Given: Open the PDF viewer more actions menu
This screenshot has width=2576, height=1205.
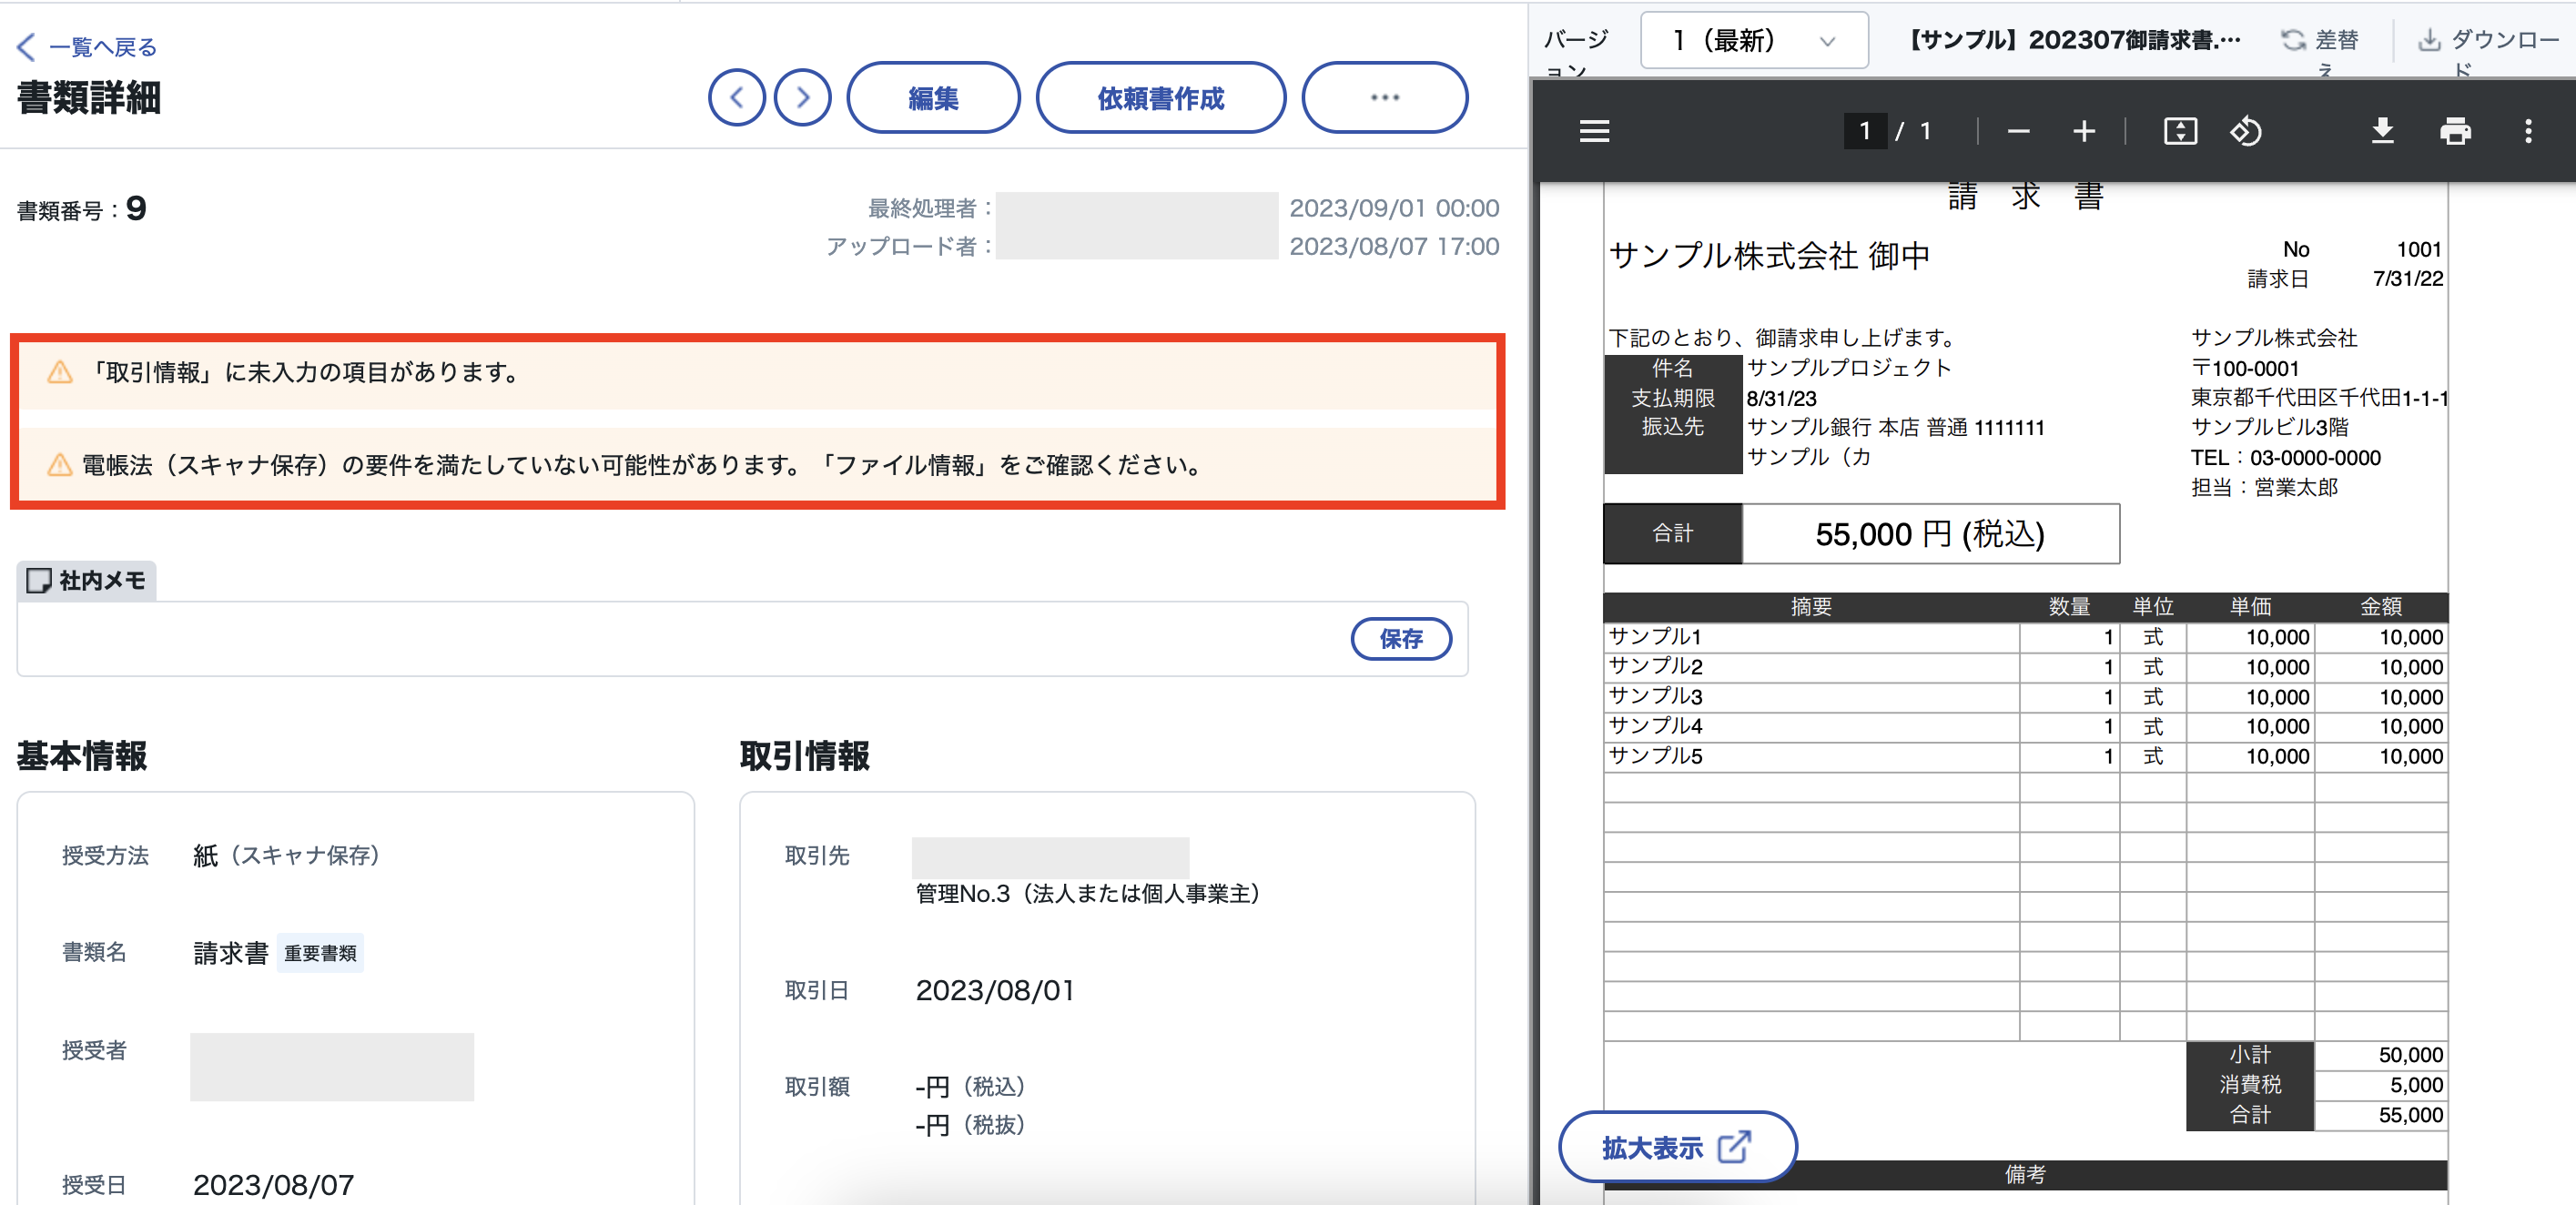Looking at the screenshot, I should [x=2528, y=131].
